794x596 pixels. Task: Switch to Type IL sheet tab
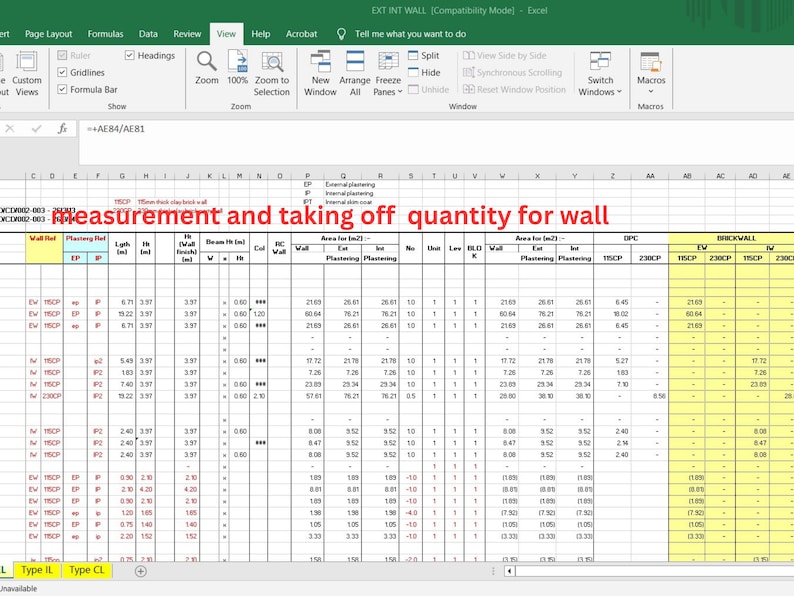[36, 570]
